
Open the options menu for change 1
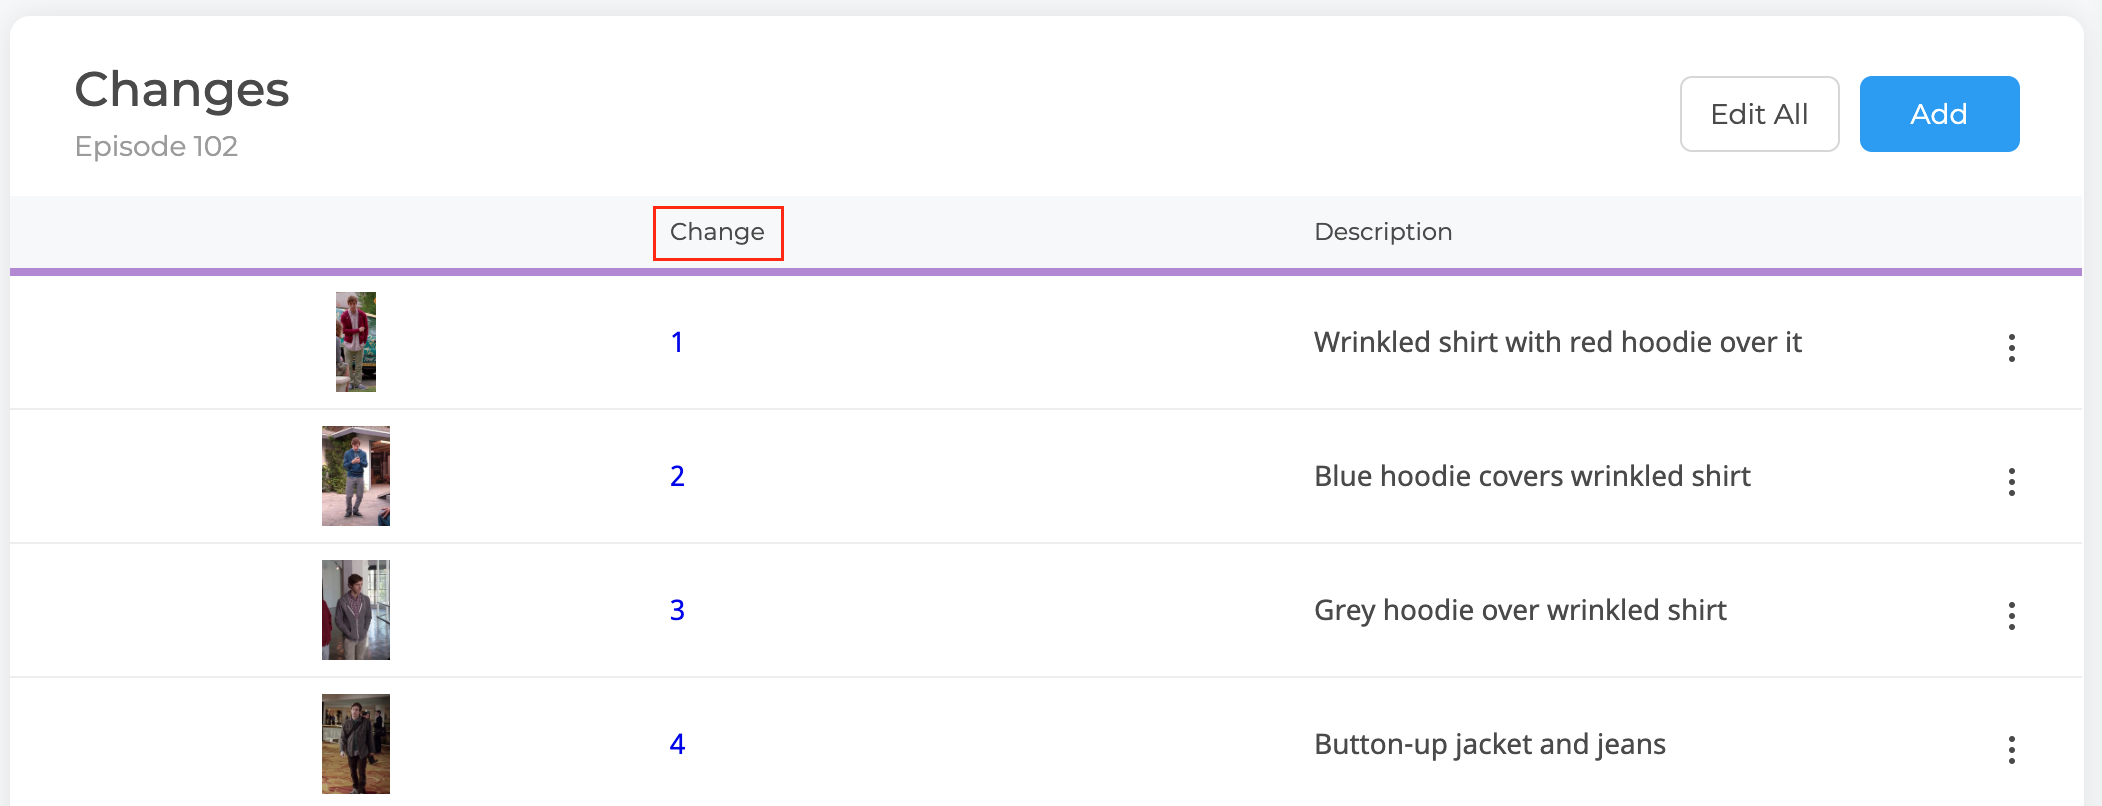(2011, 348)
